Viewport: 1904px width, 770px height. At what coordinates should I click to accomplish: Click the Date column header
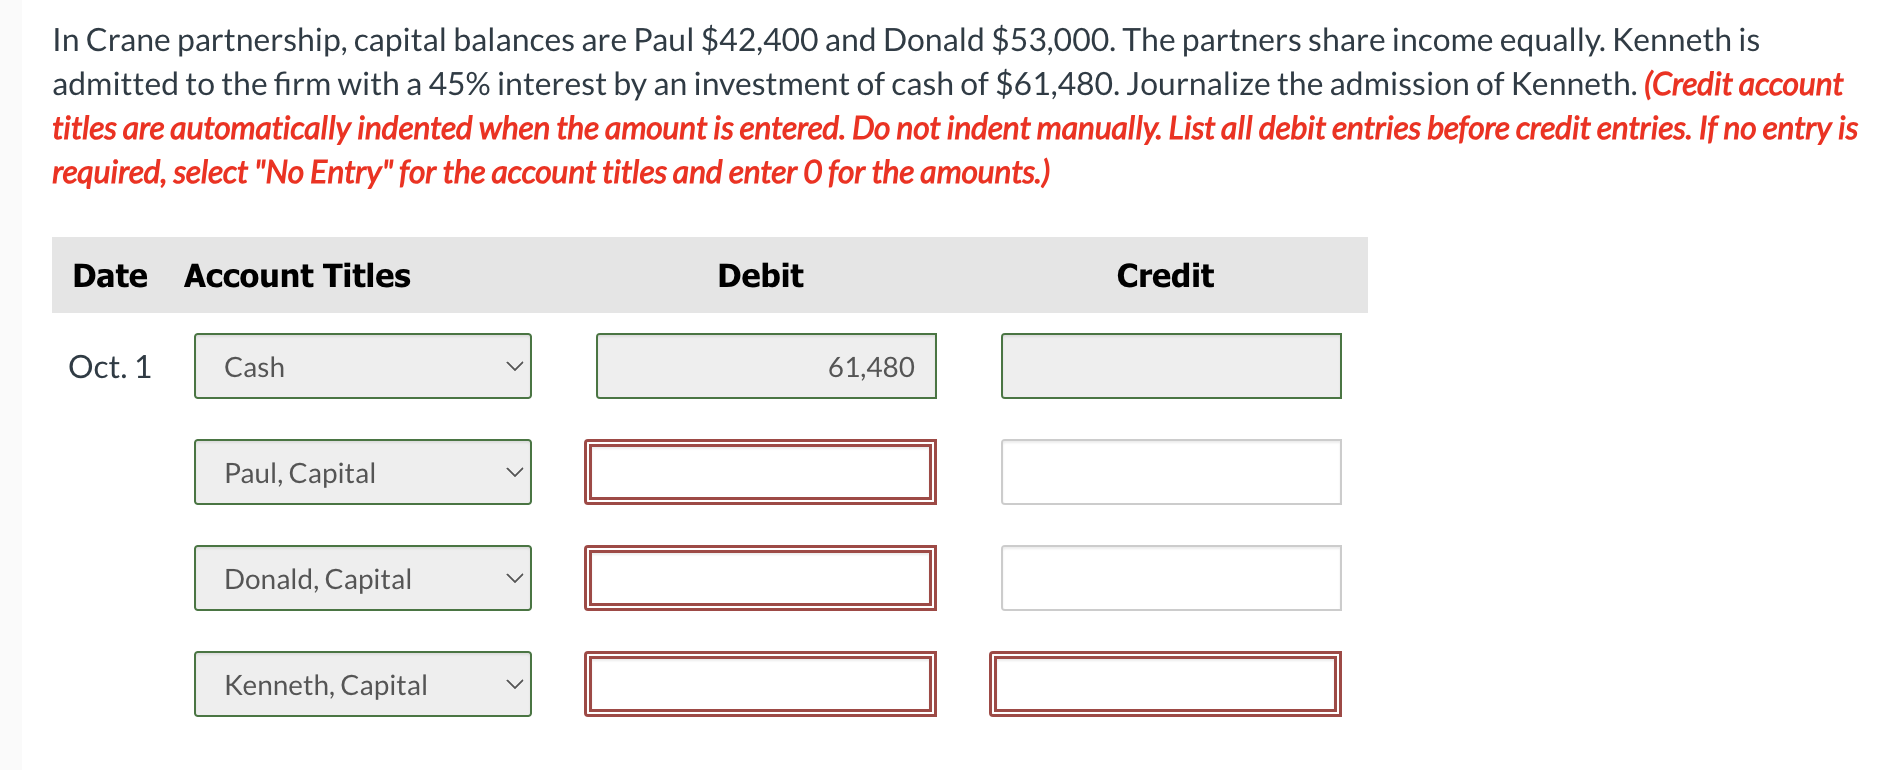[x=110, y=275]
